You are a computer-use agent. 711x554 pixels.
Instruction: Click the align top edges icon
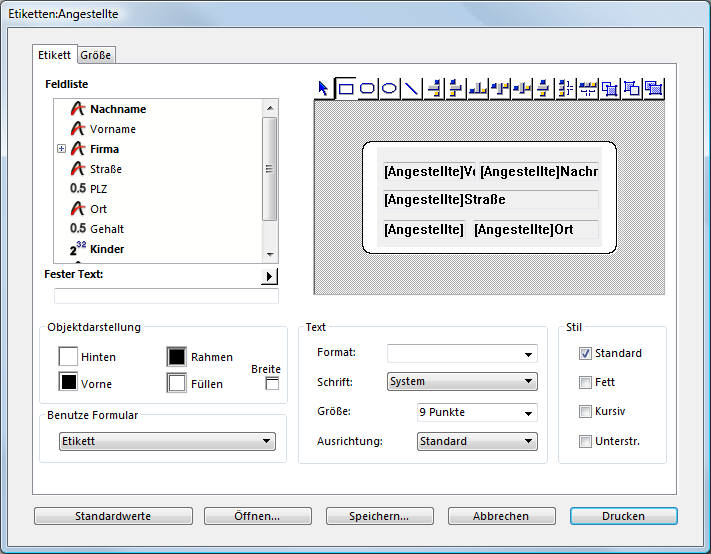500,88
